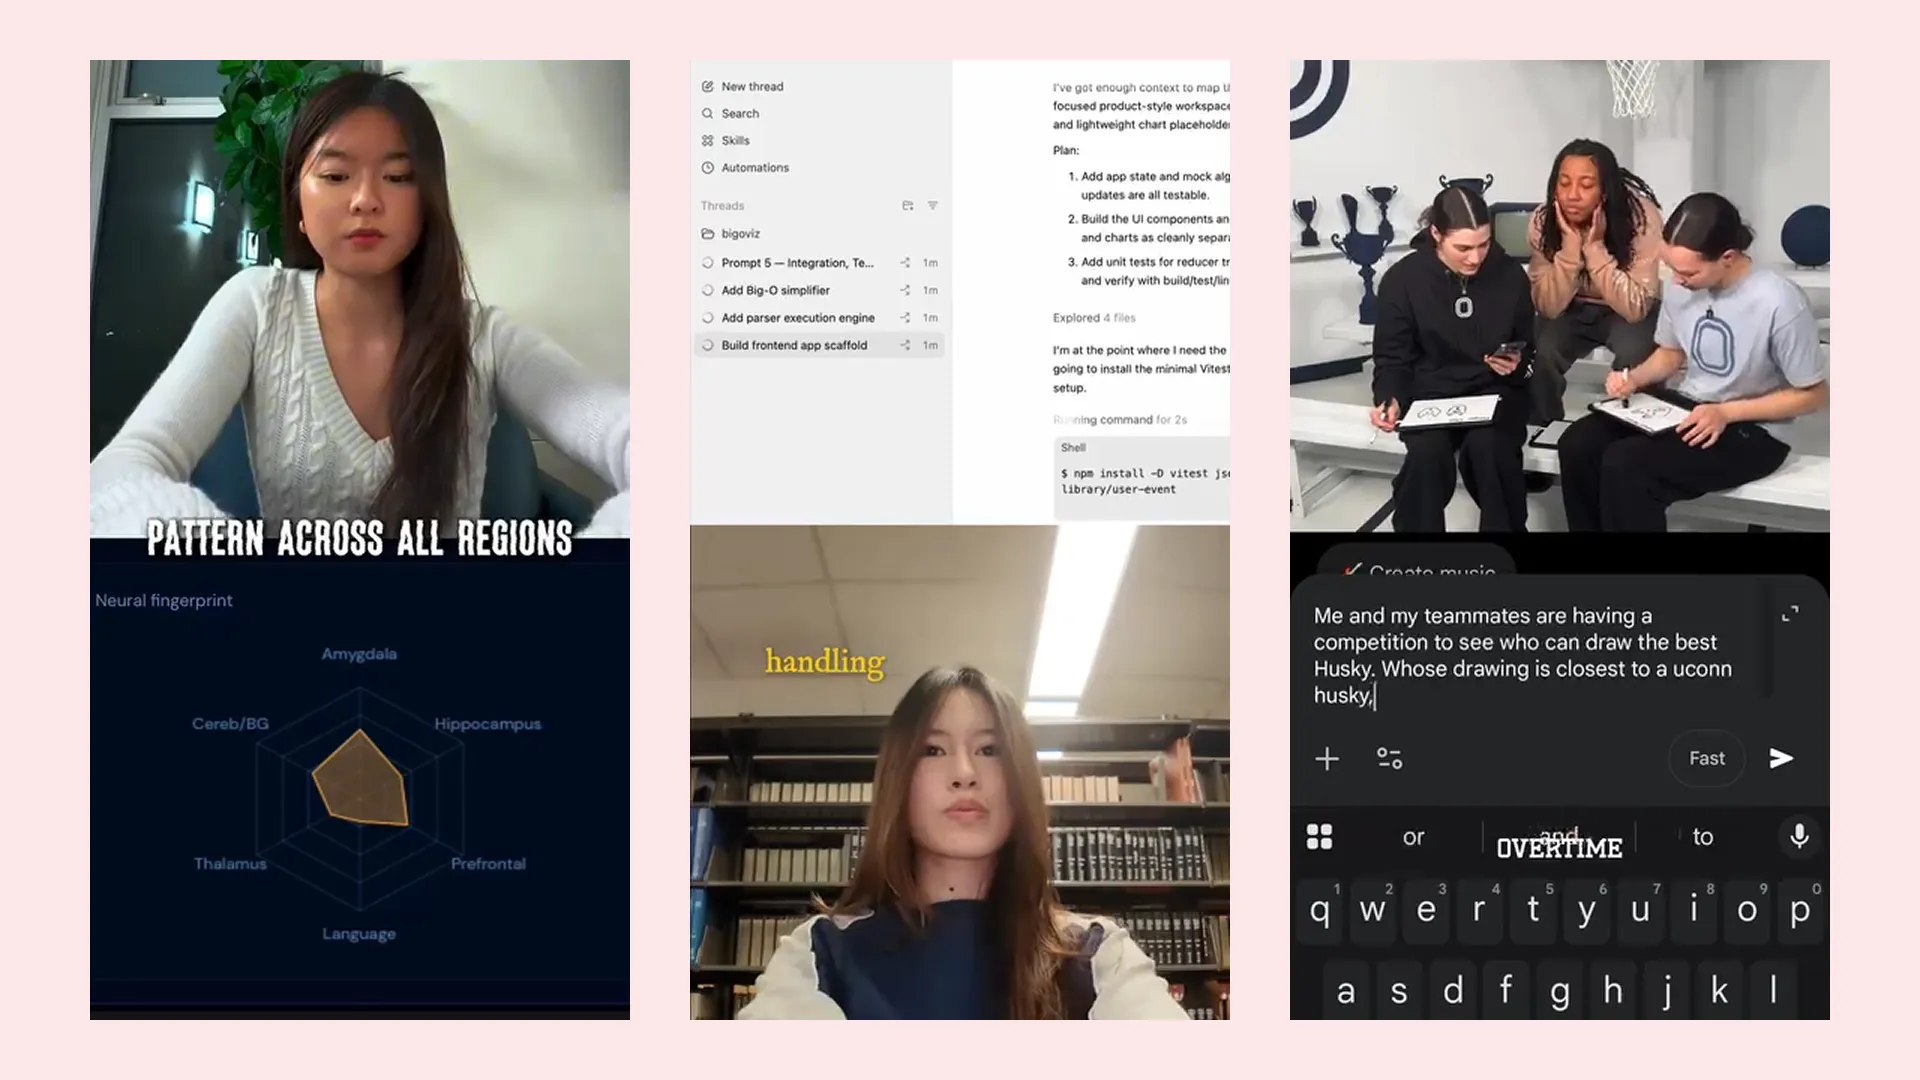Click branch icon on Add Big-O simplifier row

[x=905, y=291]
